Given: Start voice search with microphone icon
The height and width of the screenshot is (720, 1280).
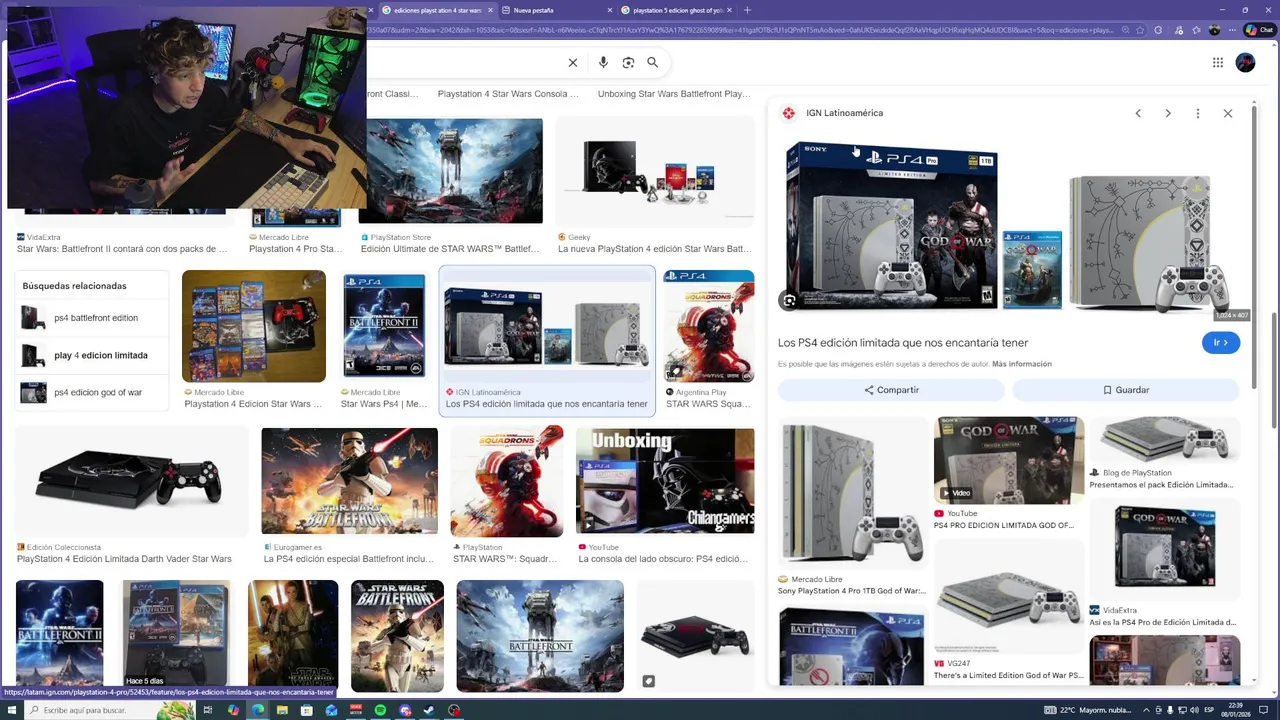Looking at the screenshot, I should tap(603, 62).
